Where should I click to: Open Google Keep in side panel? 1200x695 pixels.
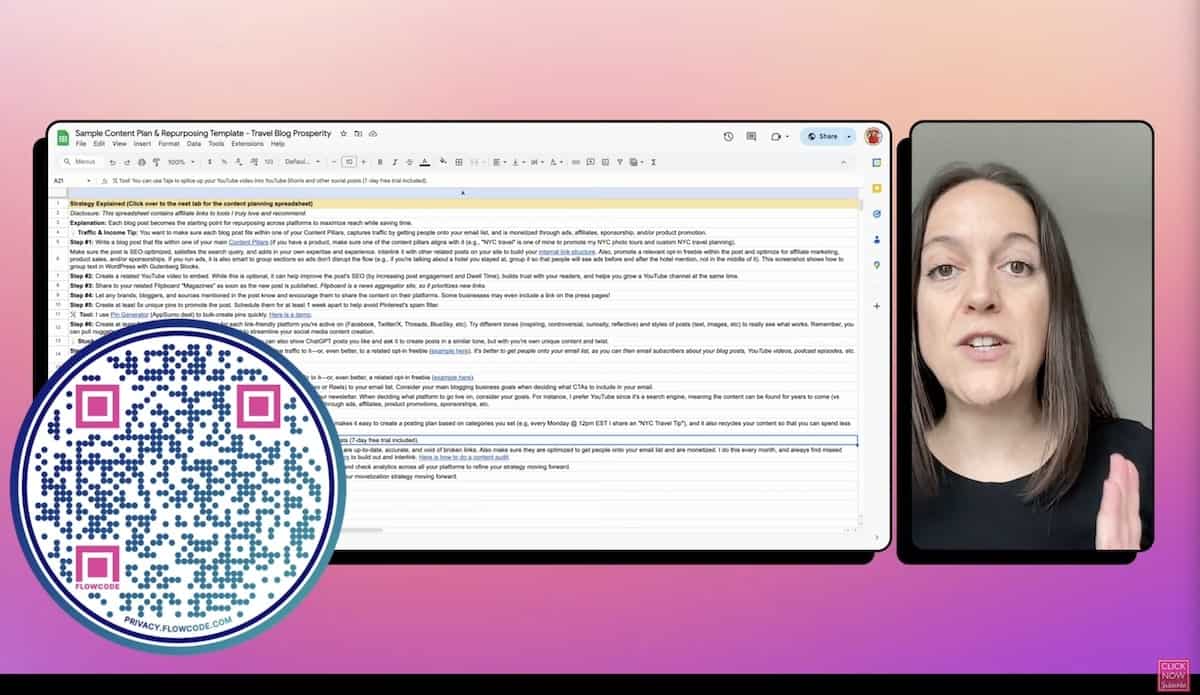876,188
